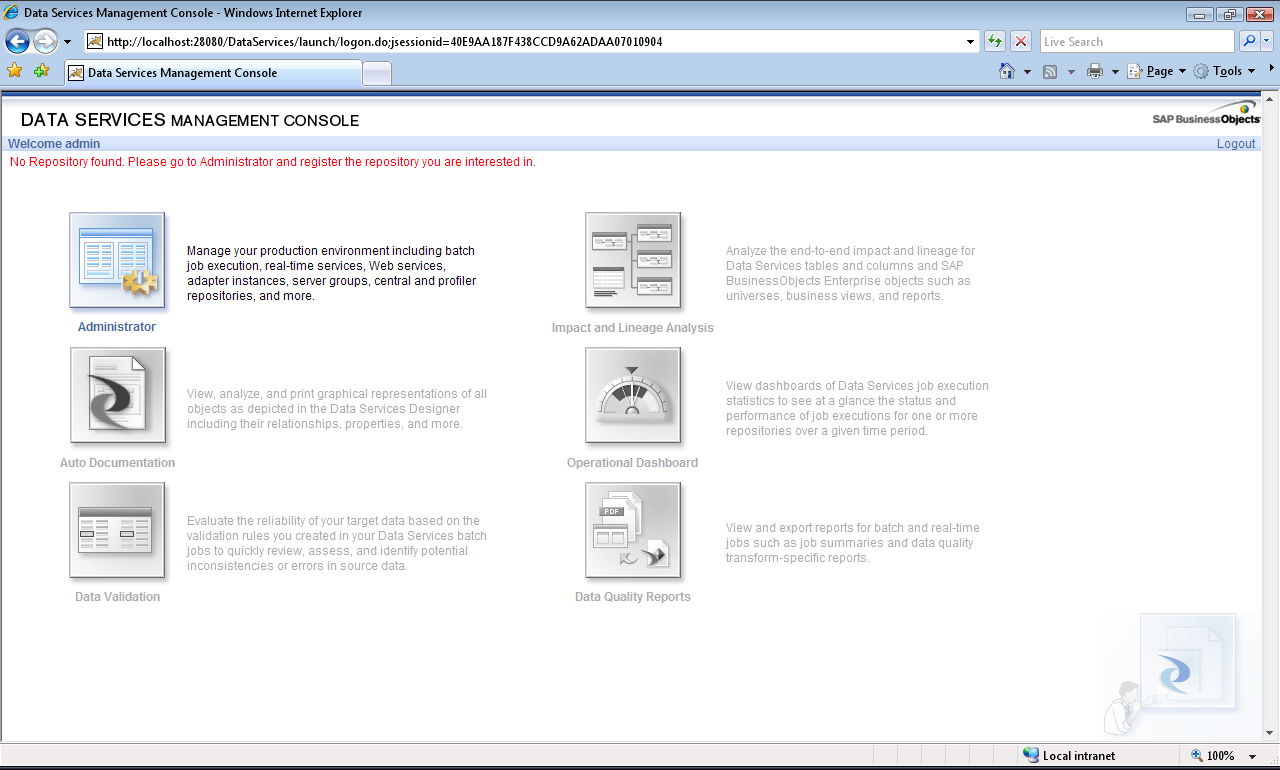Image resolution: width=1280 pixels, height=770 pixels.
Task: Open the 100% zoom level control
Action: click(x=1213, y=756)
